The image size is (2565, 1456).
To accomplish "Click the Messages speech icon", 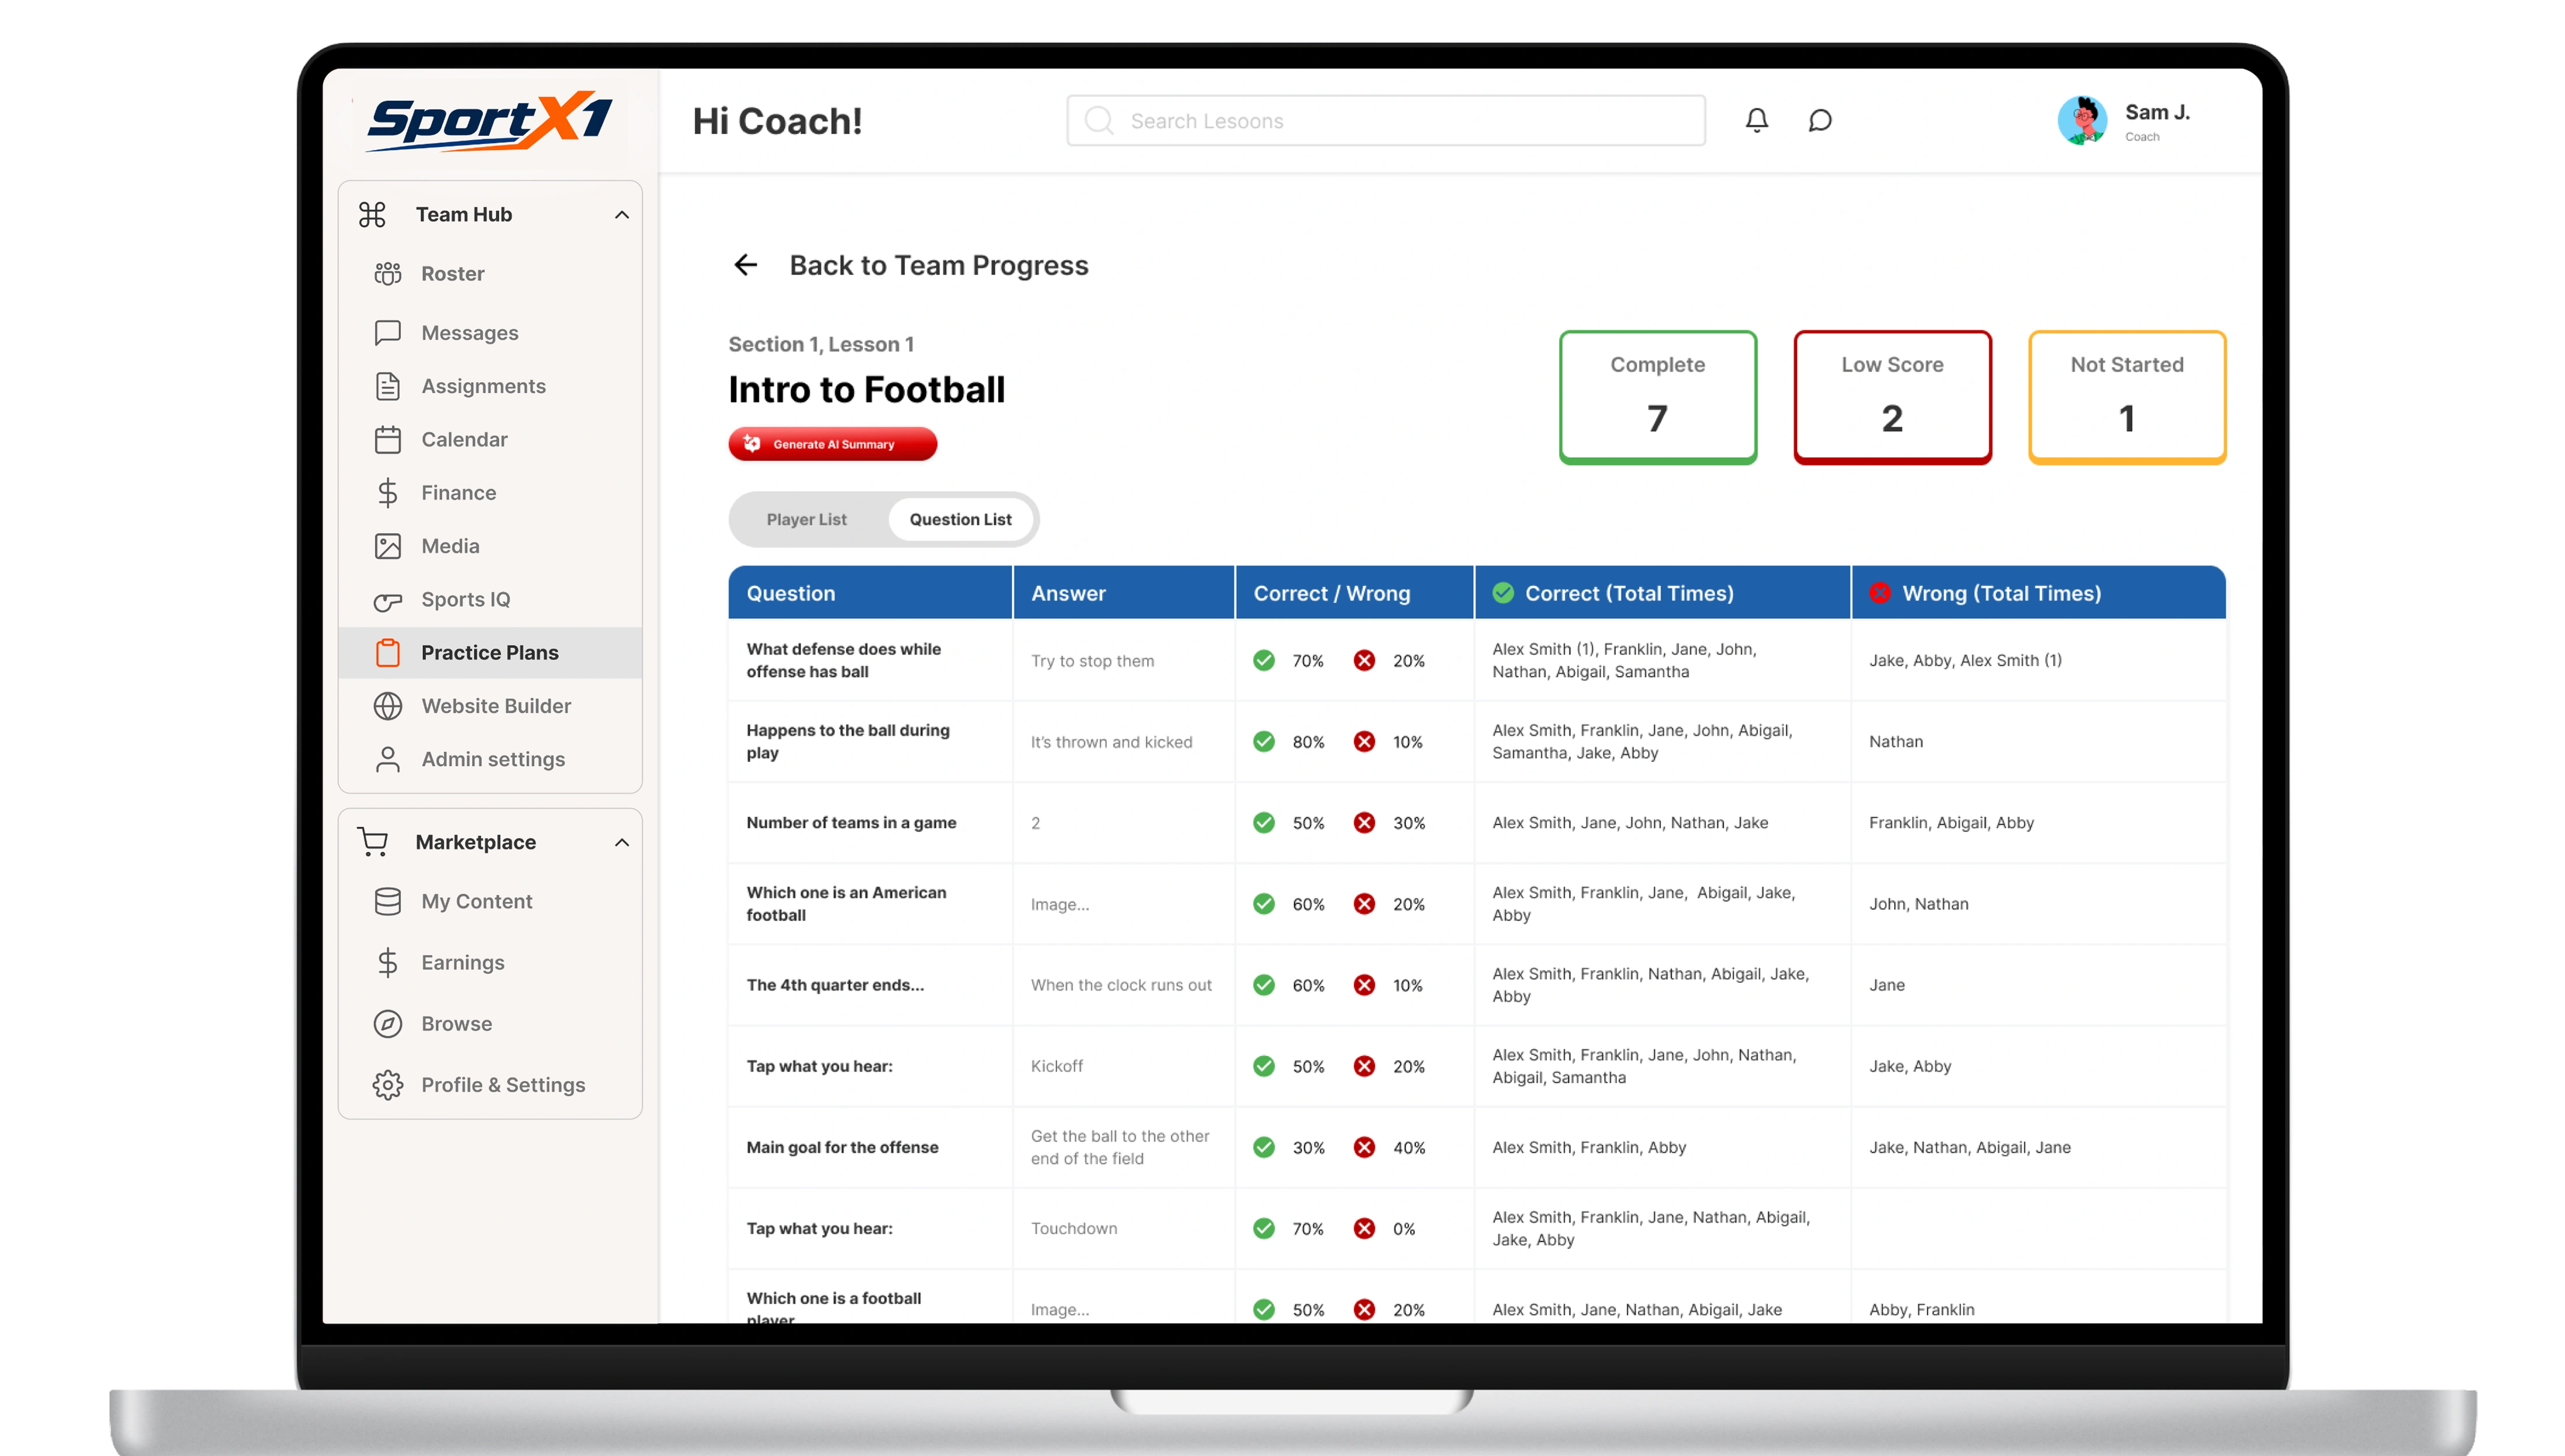I will 388,332.
